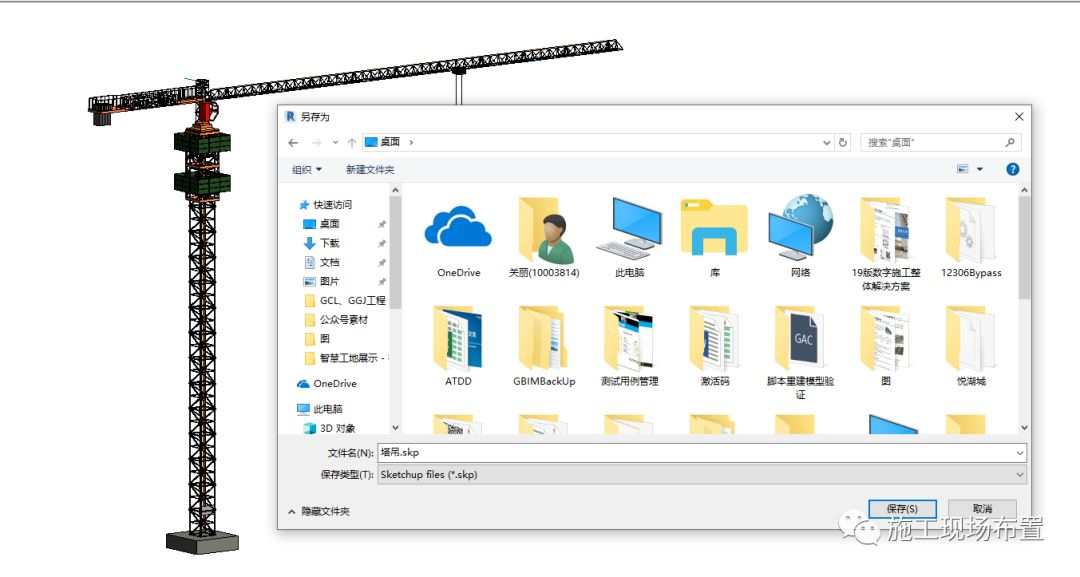Open the 关丽(10003814) user folder
Image resolution: width=1080 pixels, height=577 pixels.
pyautogui.click(x=543, y=238)
